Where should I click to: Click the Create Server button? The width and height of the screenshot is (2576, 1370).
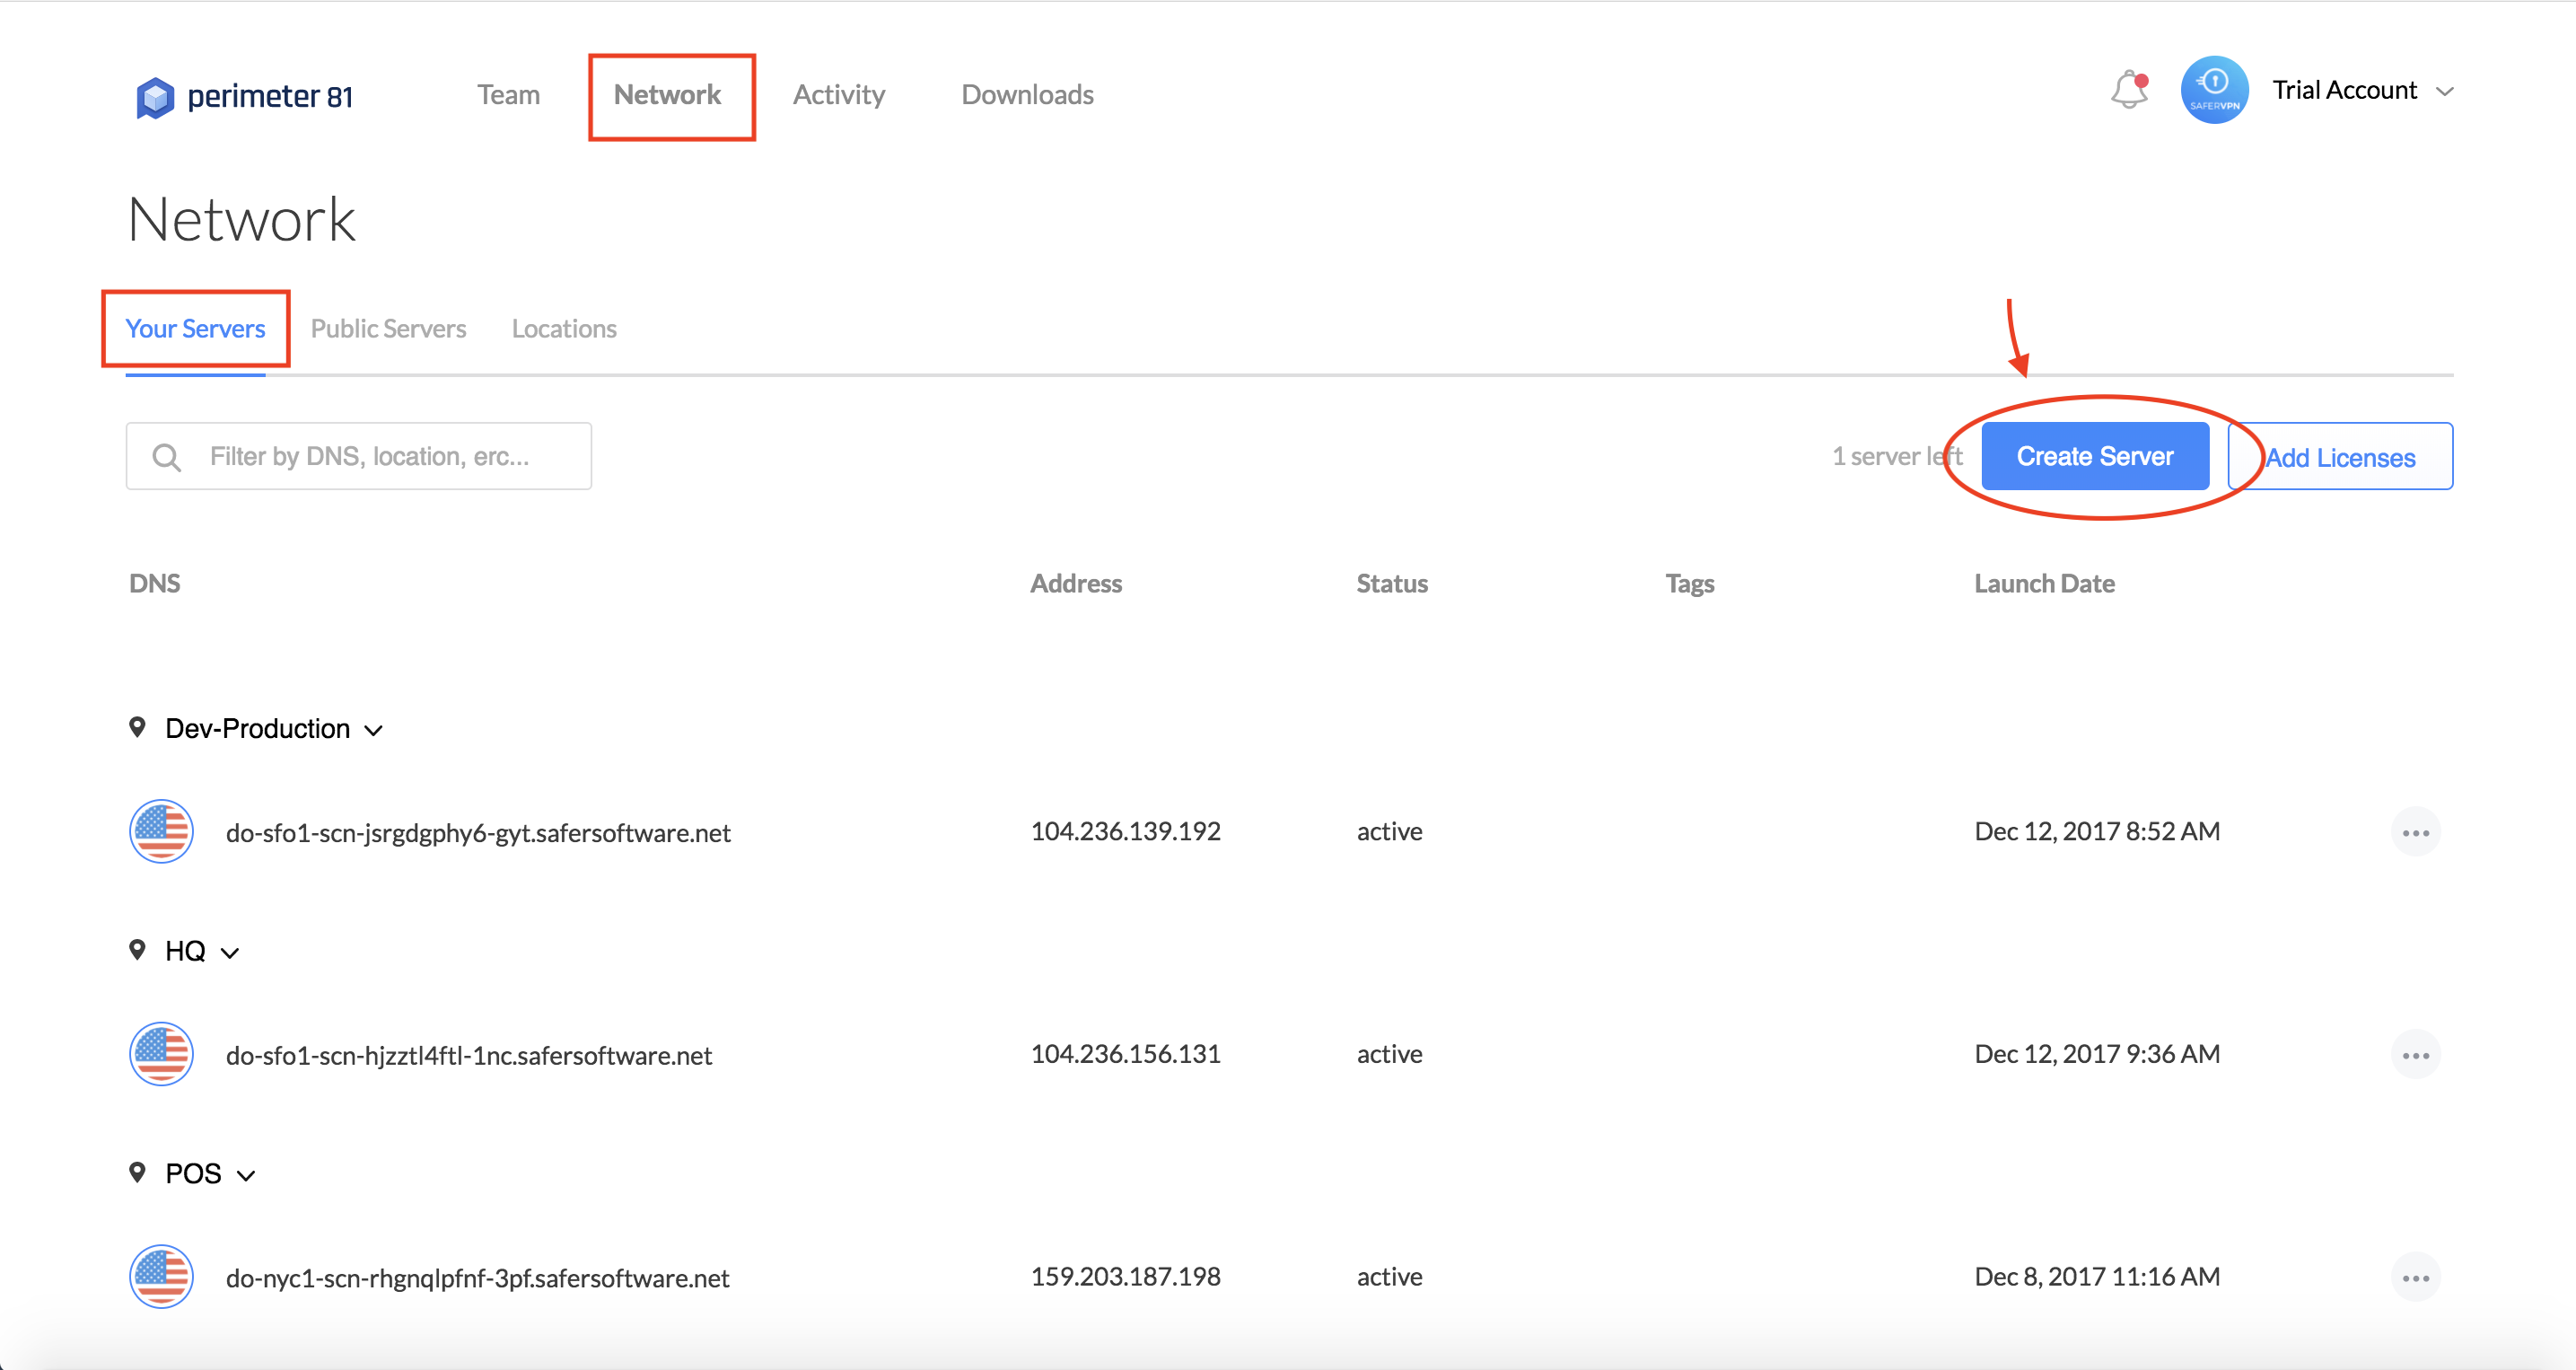pos(2094,456)
